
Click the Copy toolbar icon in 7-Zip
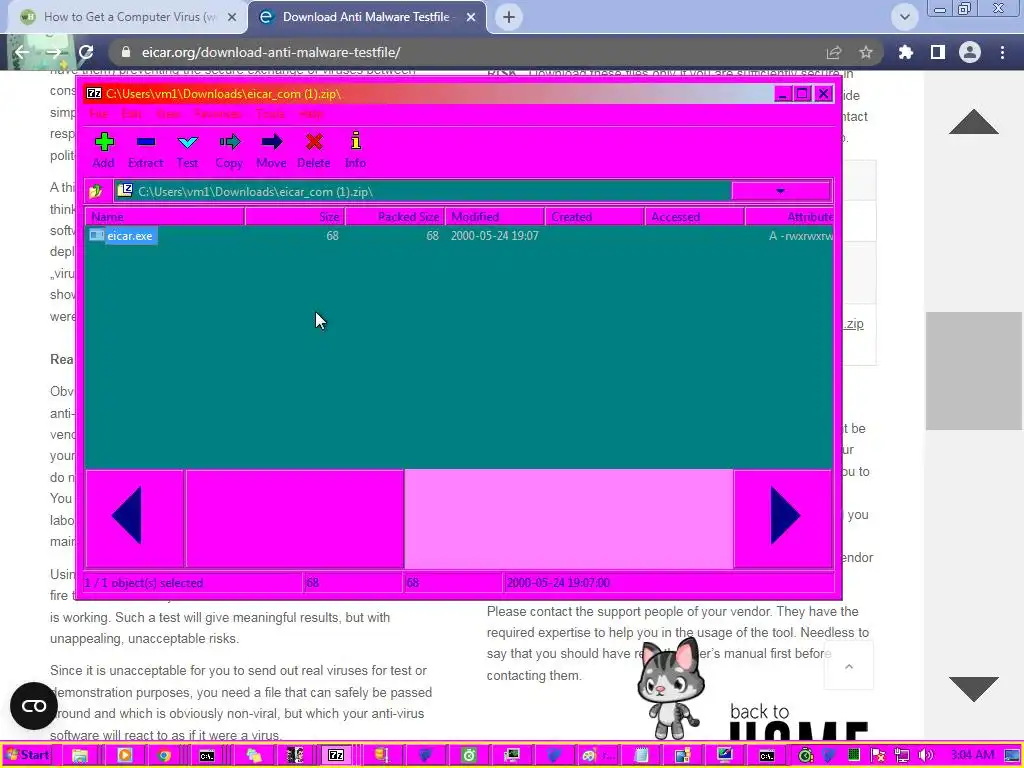229,151
